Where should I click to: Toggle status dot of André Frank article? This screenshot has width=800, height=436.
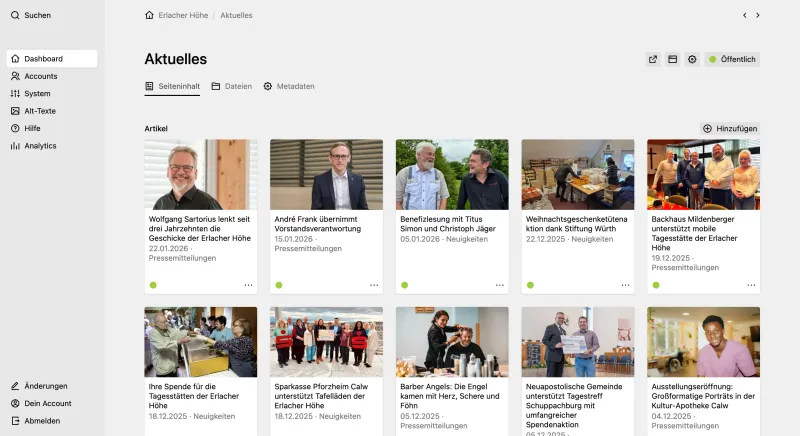(279, 285)
